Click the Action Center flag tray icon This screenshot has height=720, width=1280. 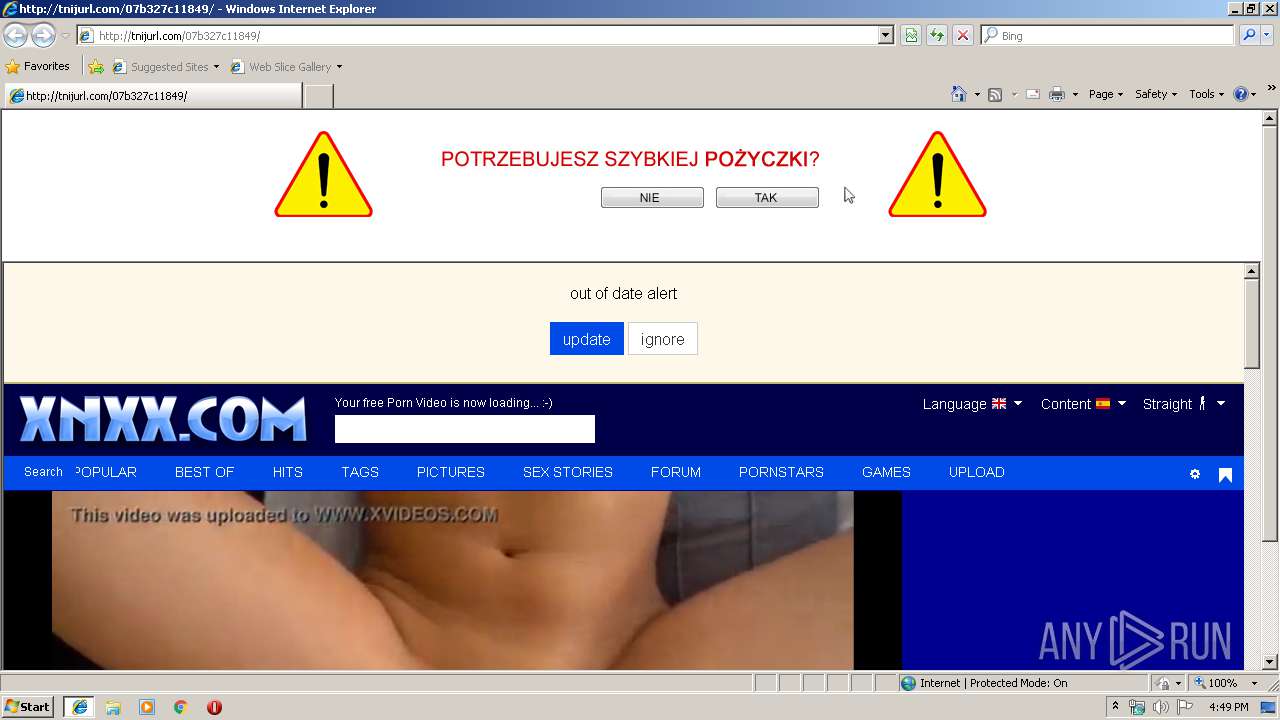coord(1185,707)
